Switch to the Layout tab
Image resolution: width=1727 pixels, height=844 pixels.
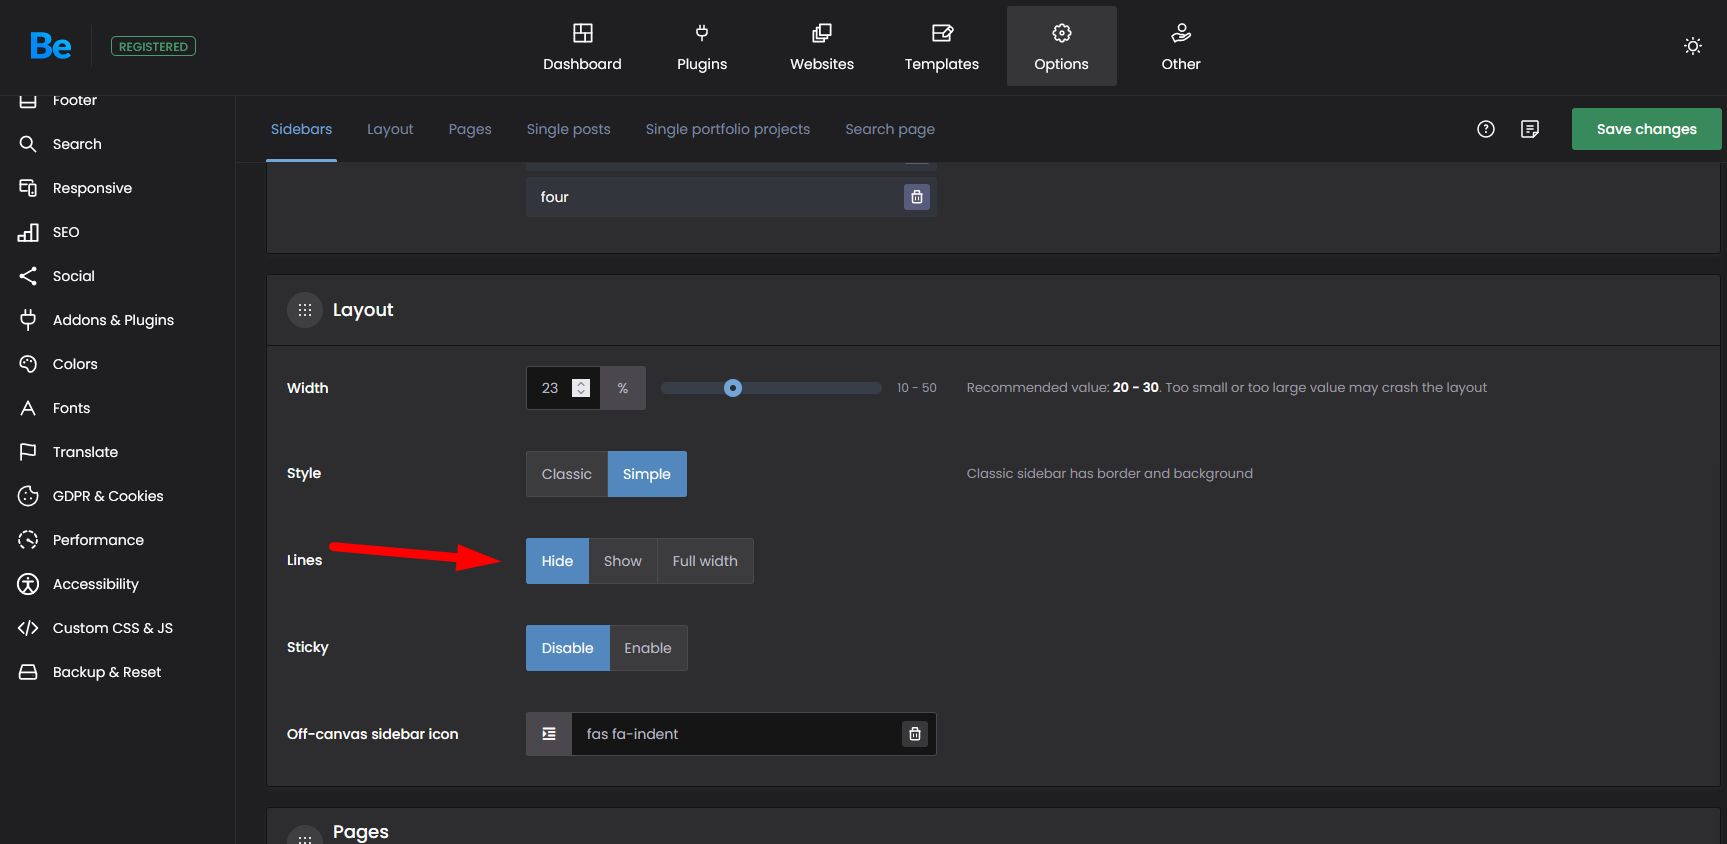pyautogui.click(x=390, y=129)
